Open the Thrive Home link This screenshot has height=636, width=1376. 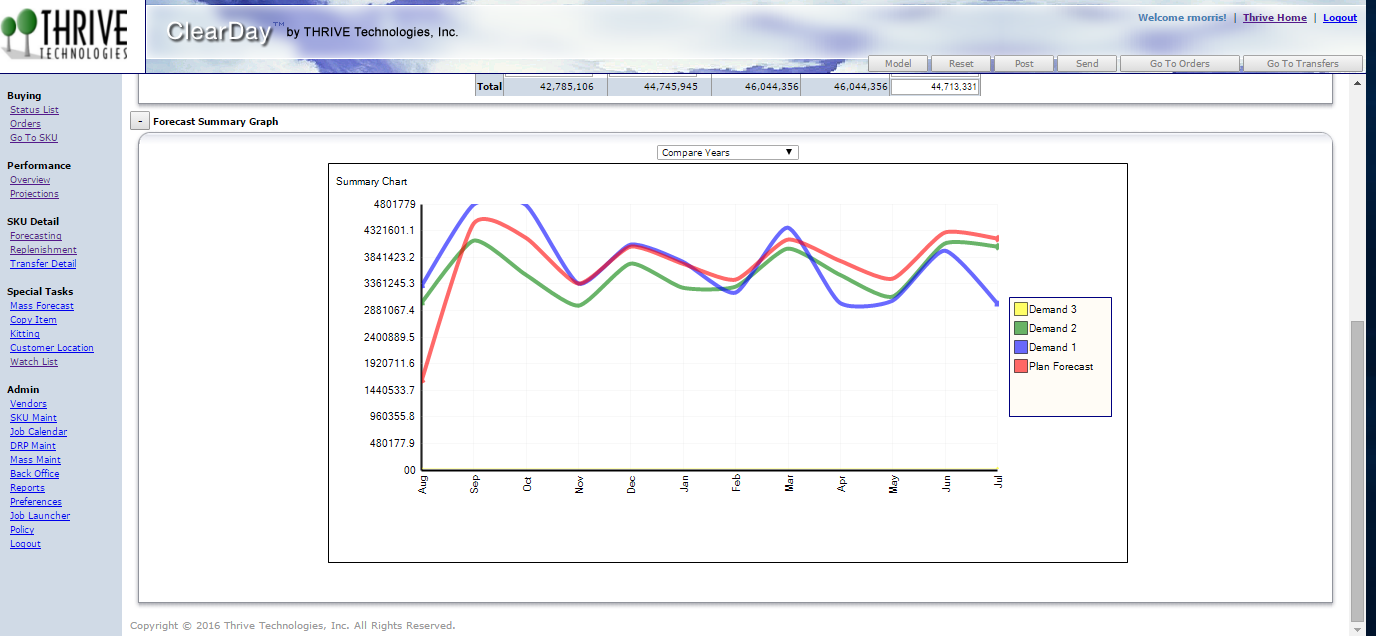1274,18
